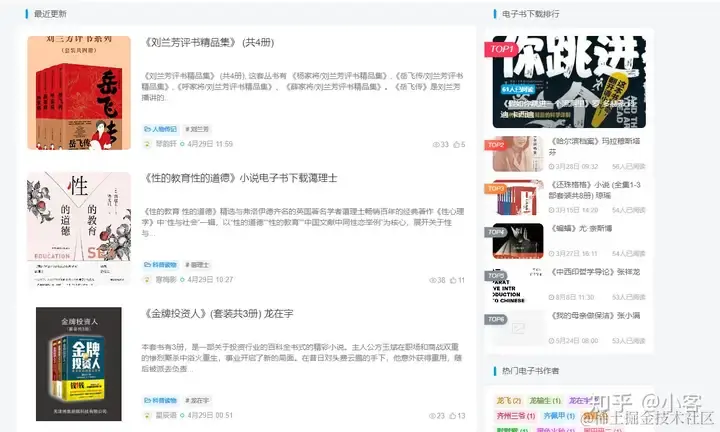Open the 刘兰芳评书精品集 cover thumbnail
The width and height of the screenshot is (720, 432).
(x=79, y=93)
